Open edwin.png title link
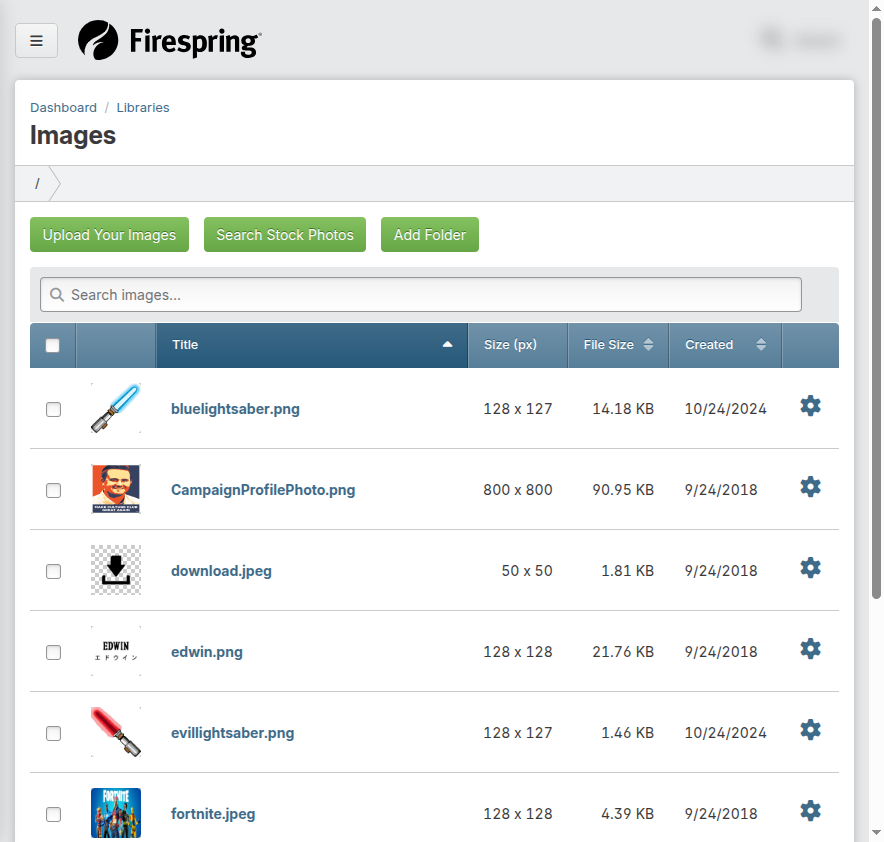884x842 pixels. (207, 652)
